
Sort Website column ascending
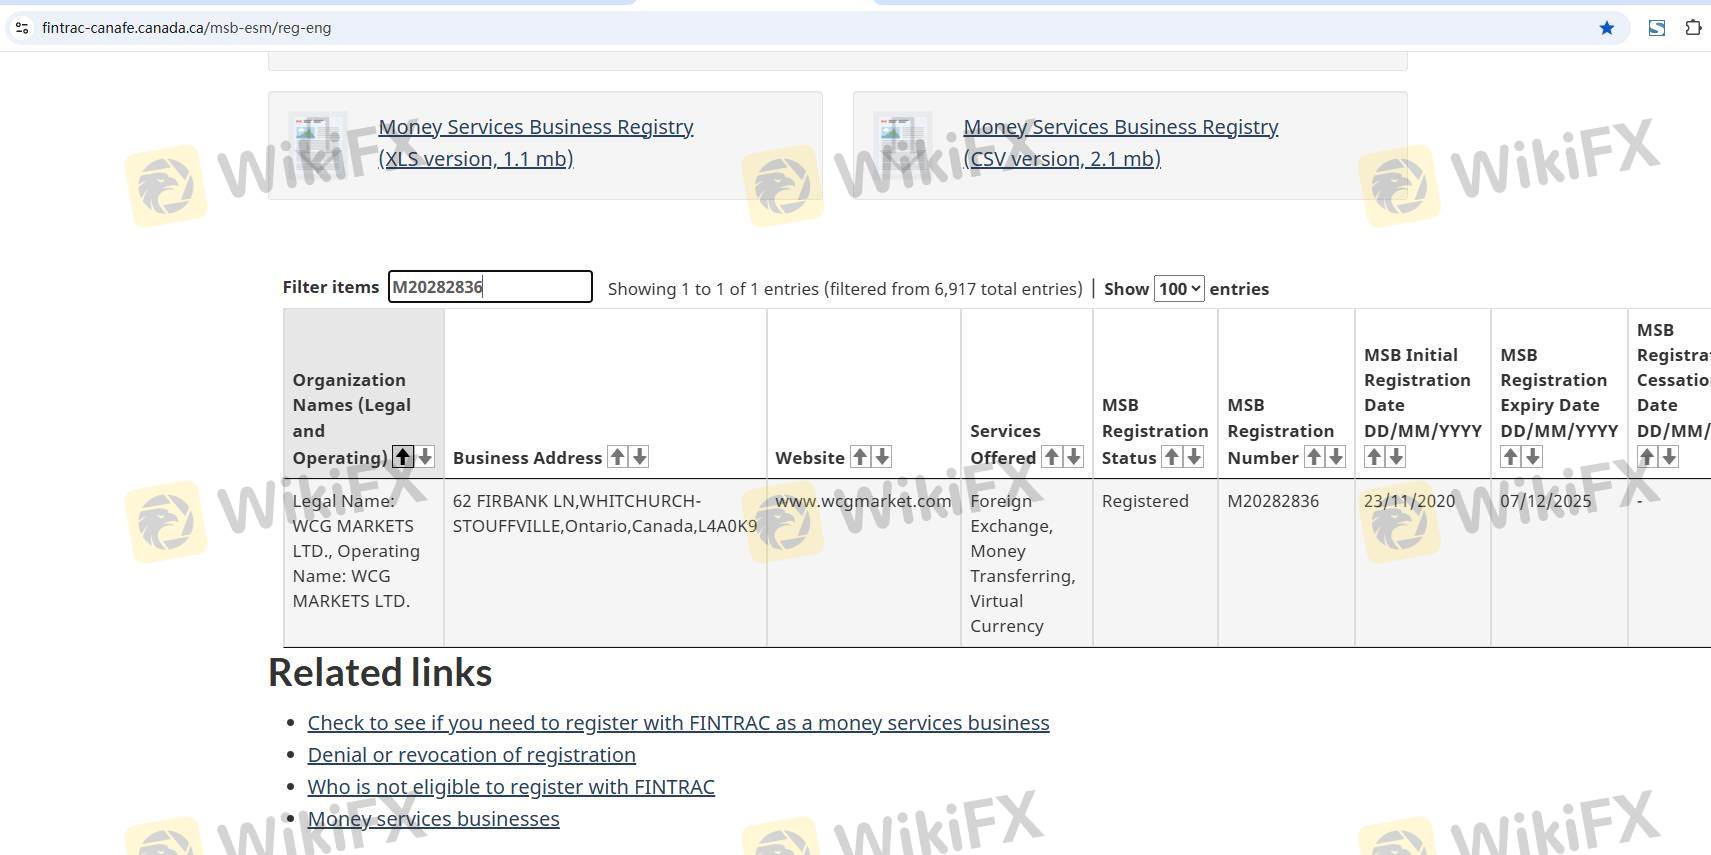point(860,457)
